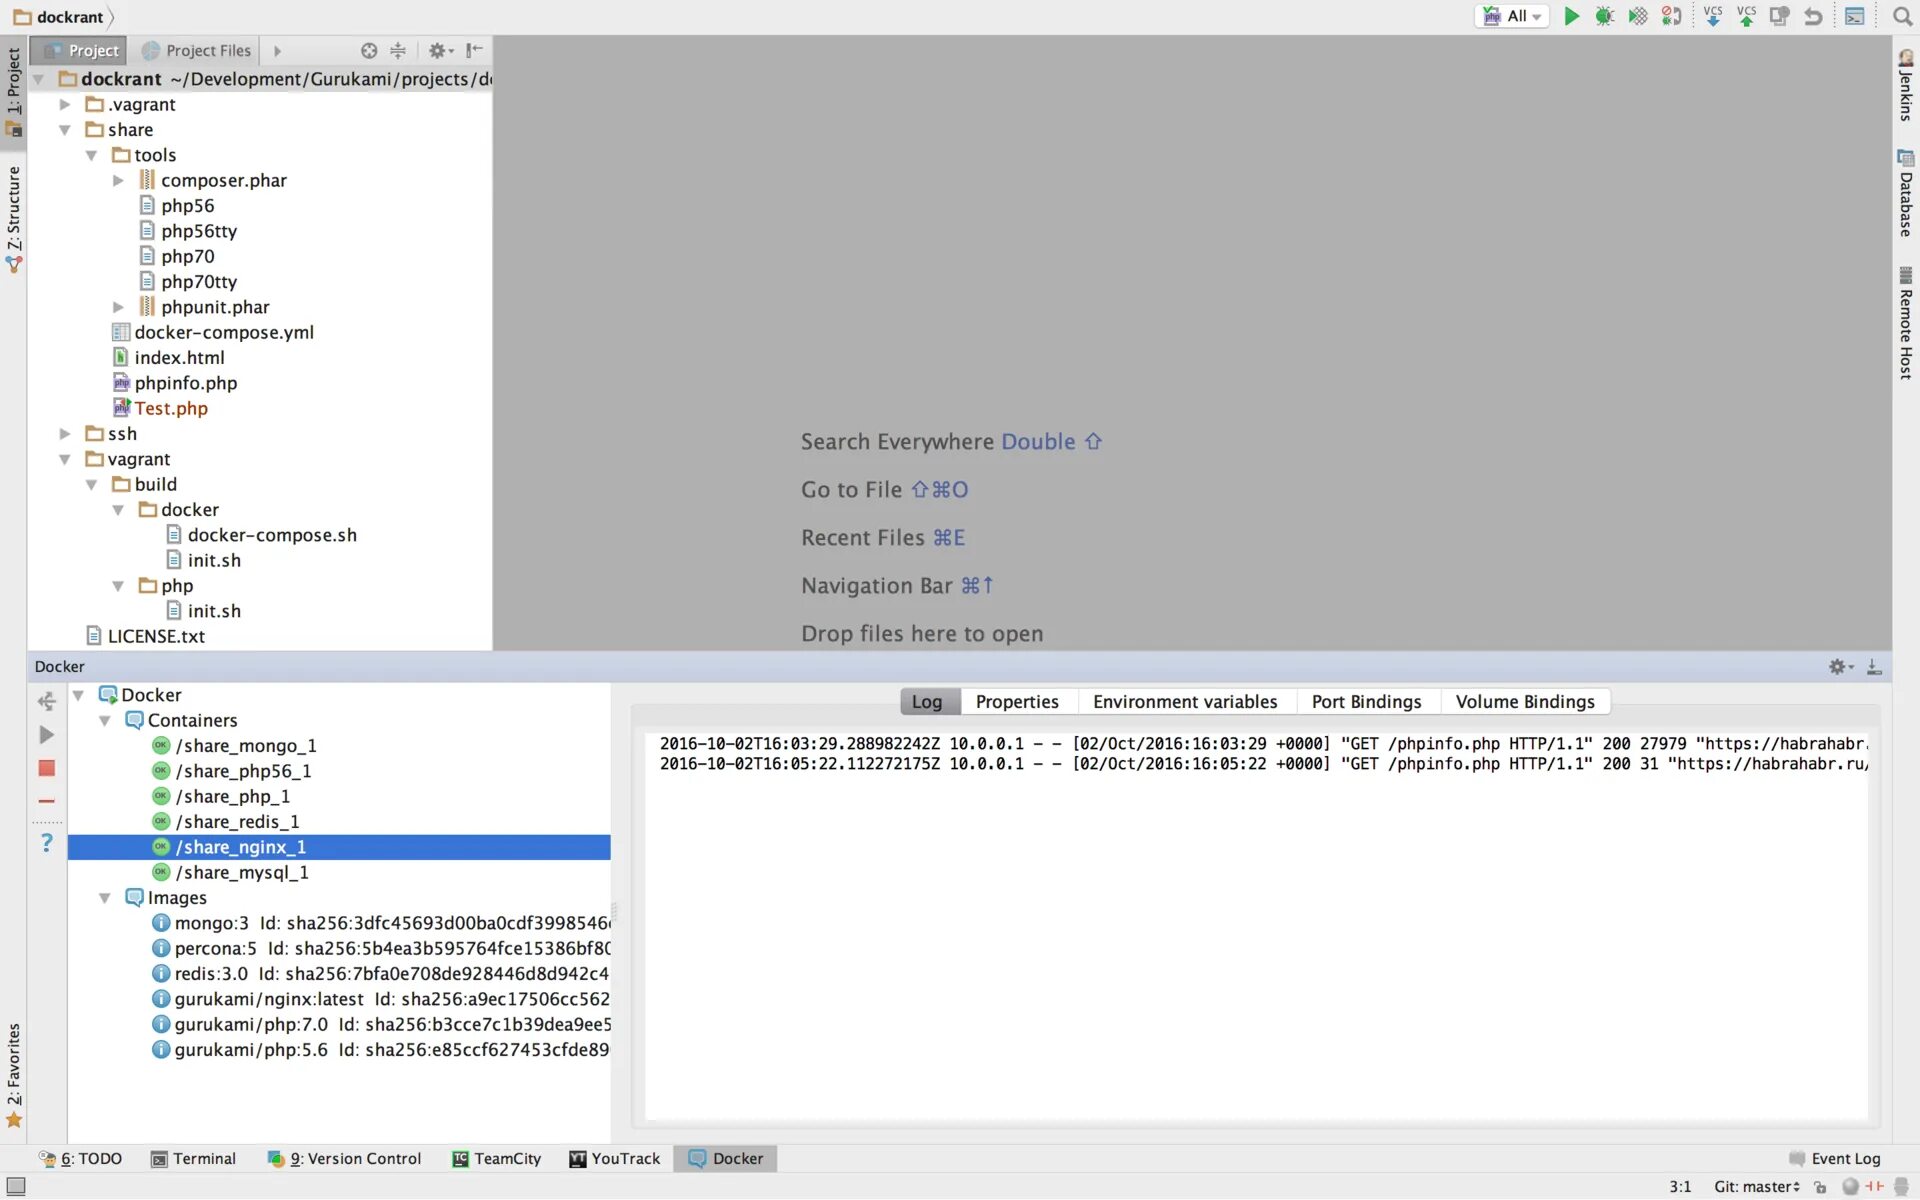Image resolution: width=1920 pixels, height=1200 pixels.
Task: Open the Event Log button
Action: (1834, 1158)
